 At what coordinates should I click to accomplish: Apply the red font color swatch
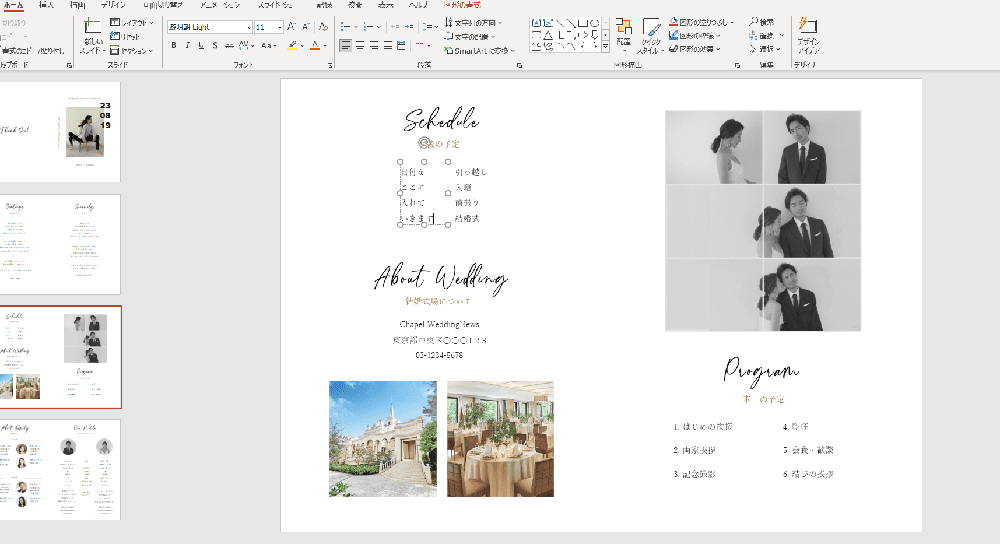click(x=314, y=45)
